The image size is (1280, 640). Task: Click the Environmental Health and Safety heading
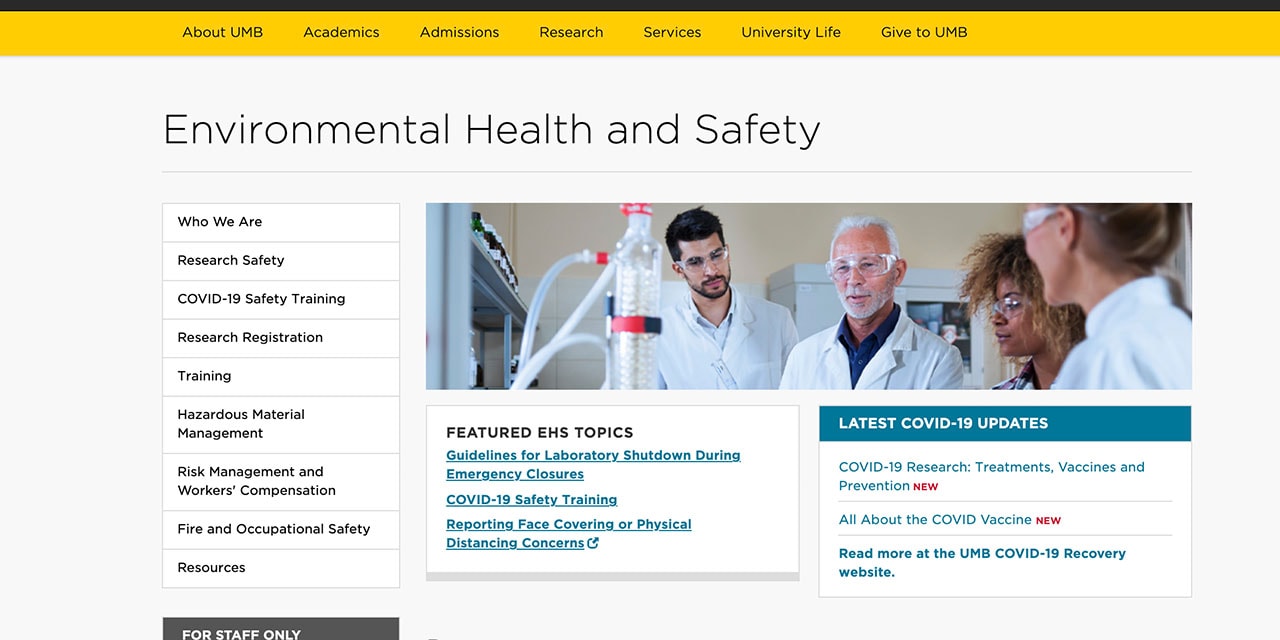(491, 130)
